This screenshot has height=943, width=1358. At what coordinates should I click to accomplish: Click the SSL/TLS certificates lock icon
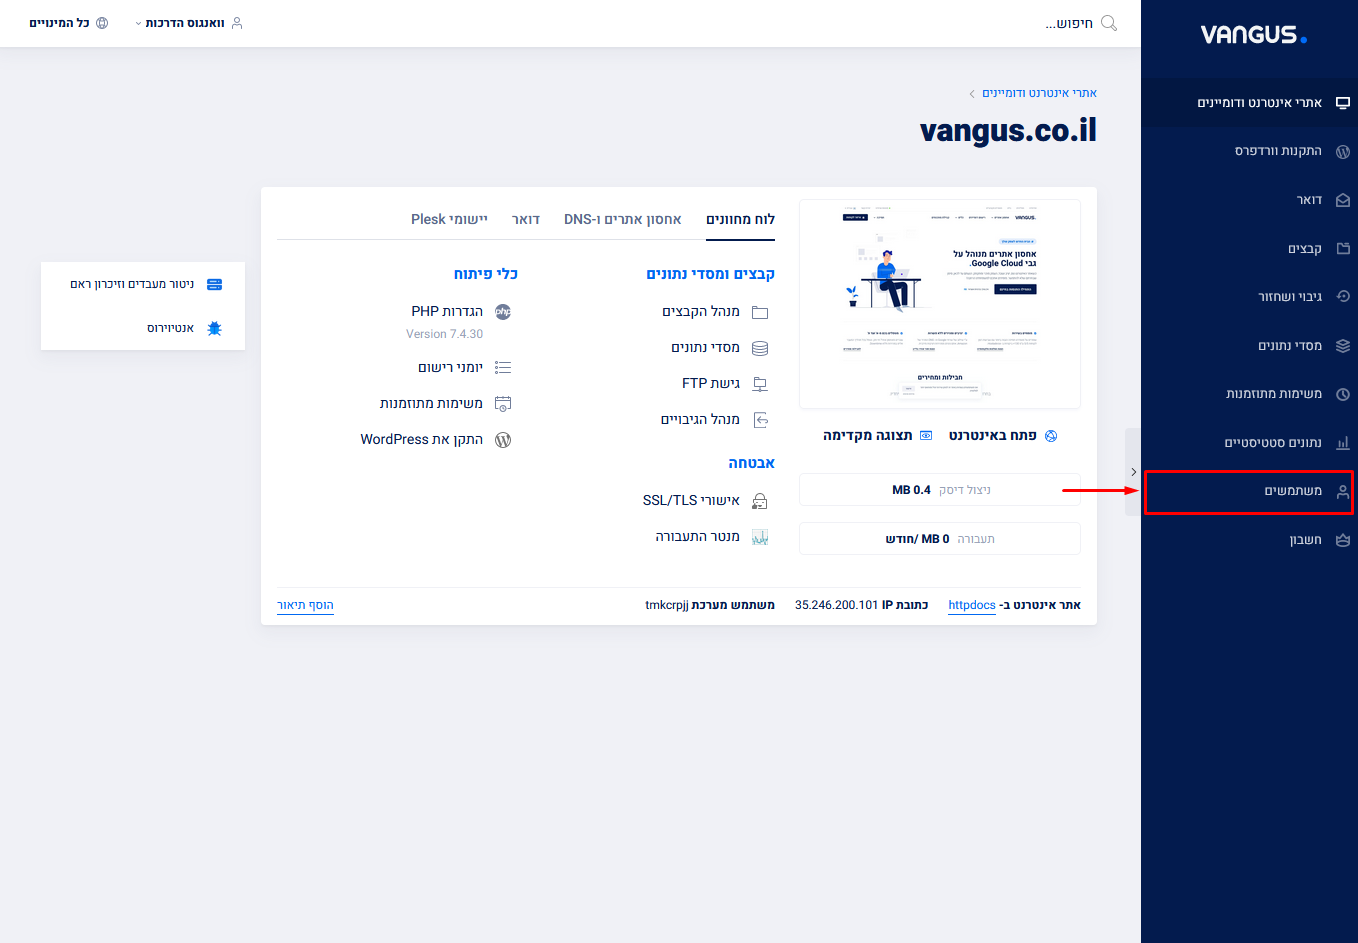[x=760, y=501]
